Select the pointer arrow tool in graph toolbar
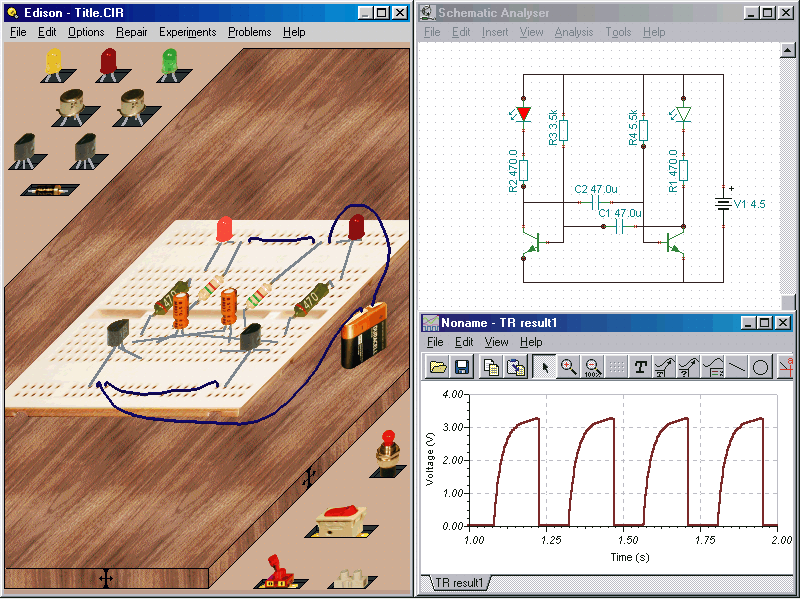 545,367
